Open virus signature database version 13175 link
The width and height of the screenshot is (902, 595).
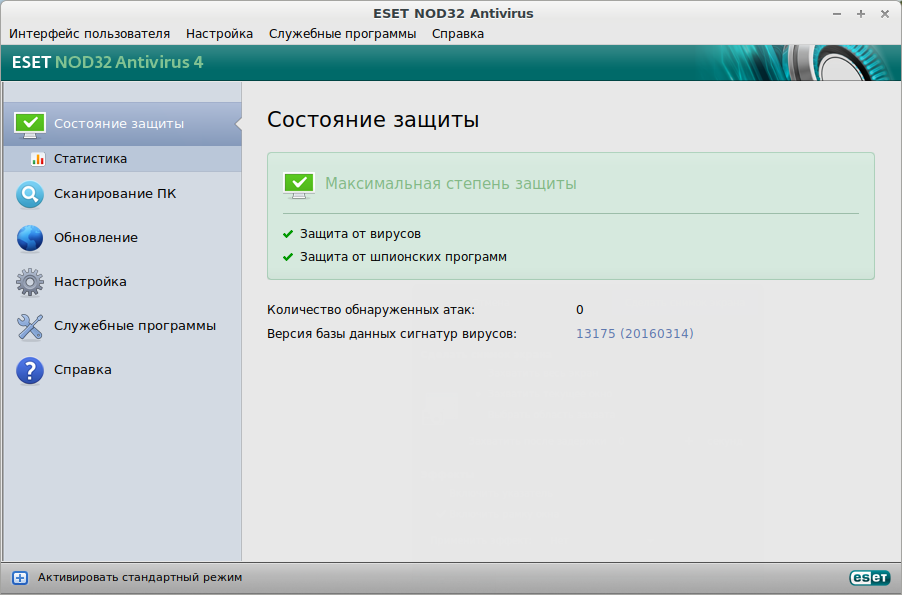click(x=634, y=333)
